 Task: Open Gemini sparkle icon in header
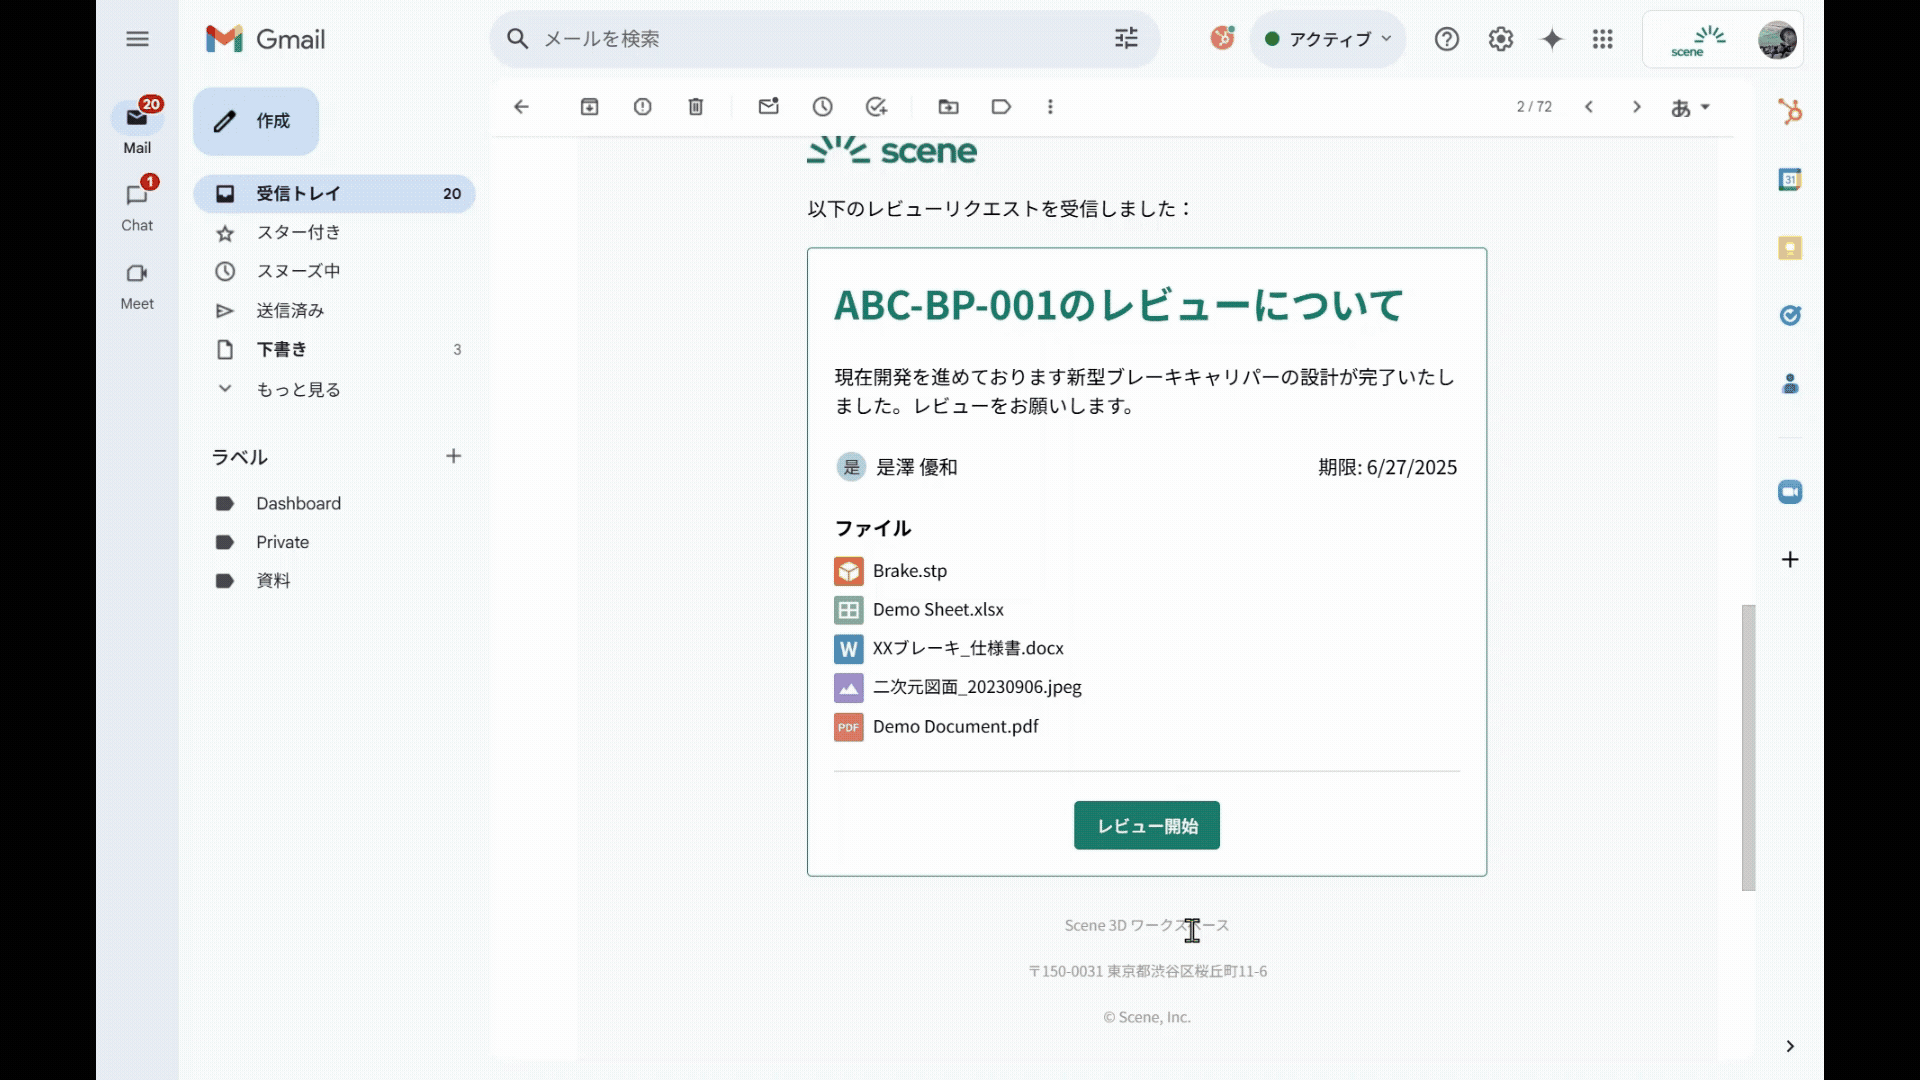coord(1551,39)
